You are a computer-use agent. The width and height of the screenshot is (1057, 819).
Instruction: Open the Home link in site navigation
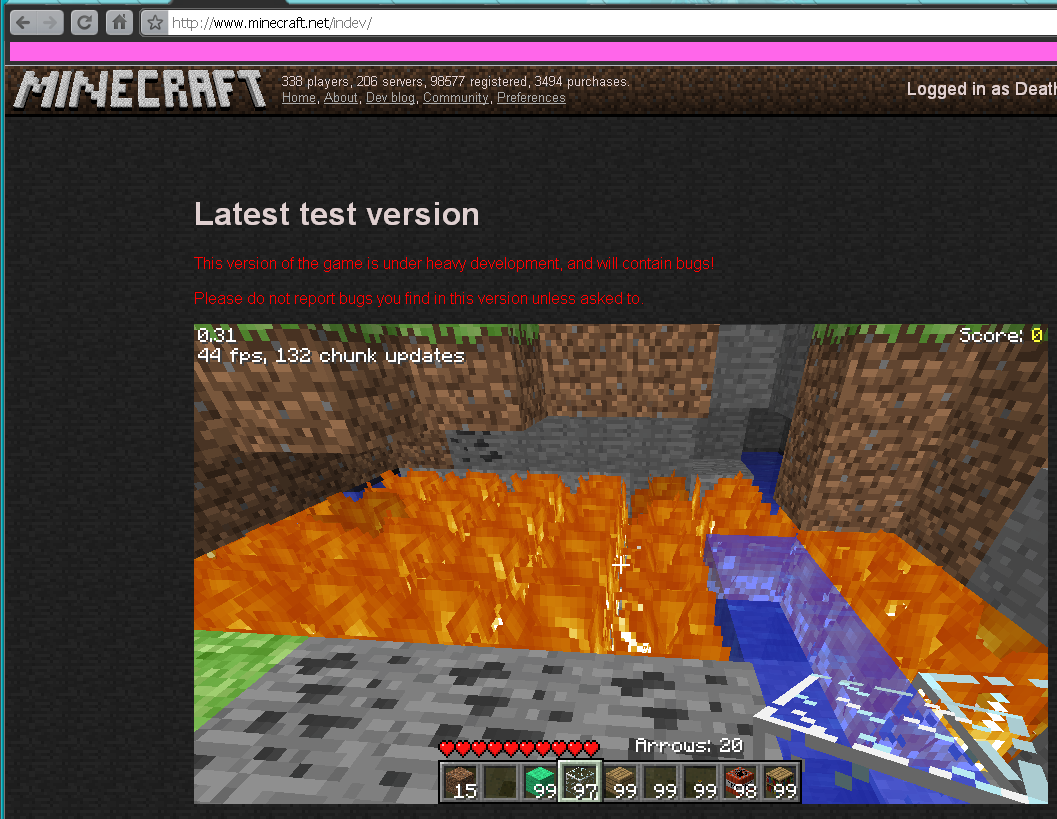[299, 98]
